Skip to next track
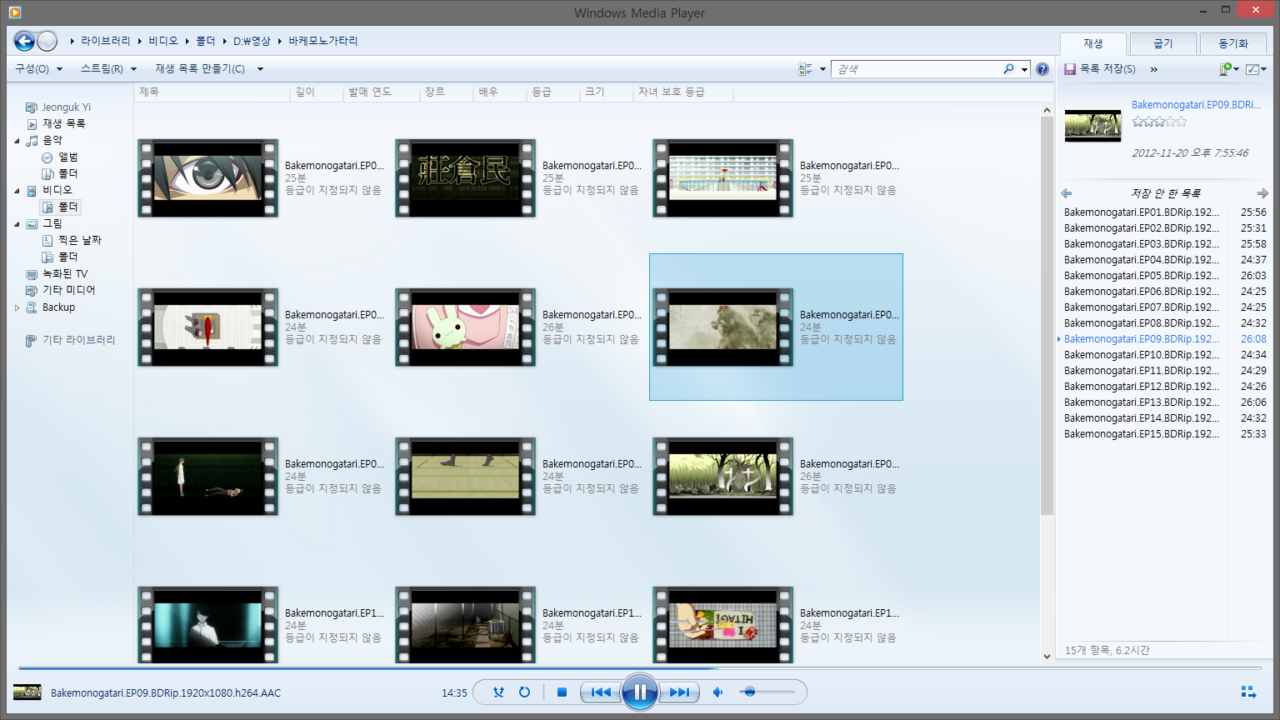 (679, 692)
